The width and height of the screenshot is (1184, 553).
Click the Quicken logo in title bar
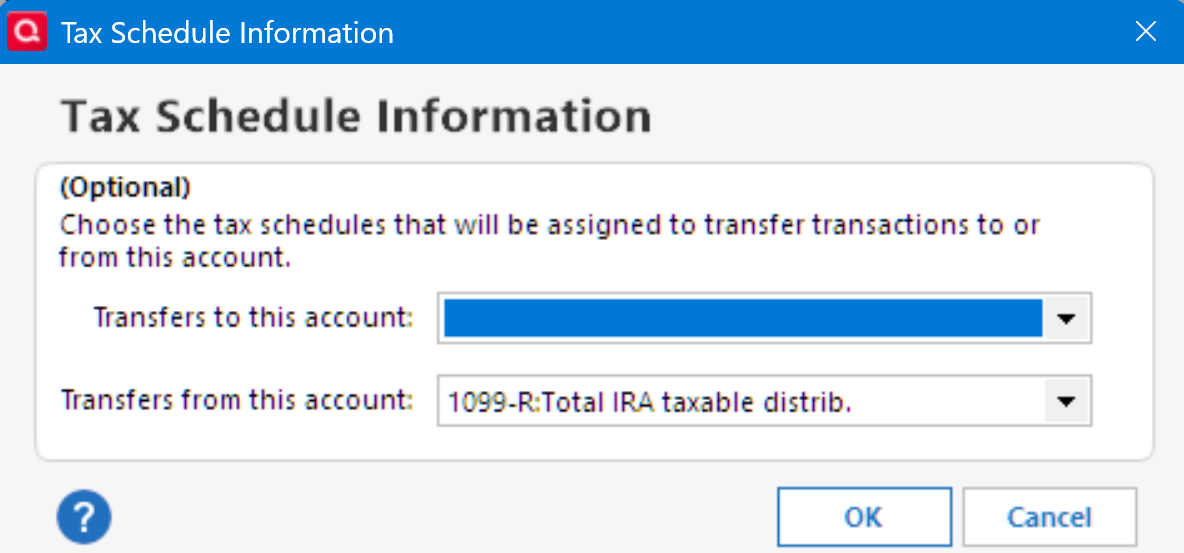[x=26, y=32]
